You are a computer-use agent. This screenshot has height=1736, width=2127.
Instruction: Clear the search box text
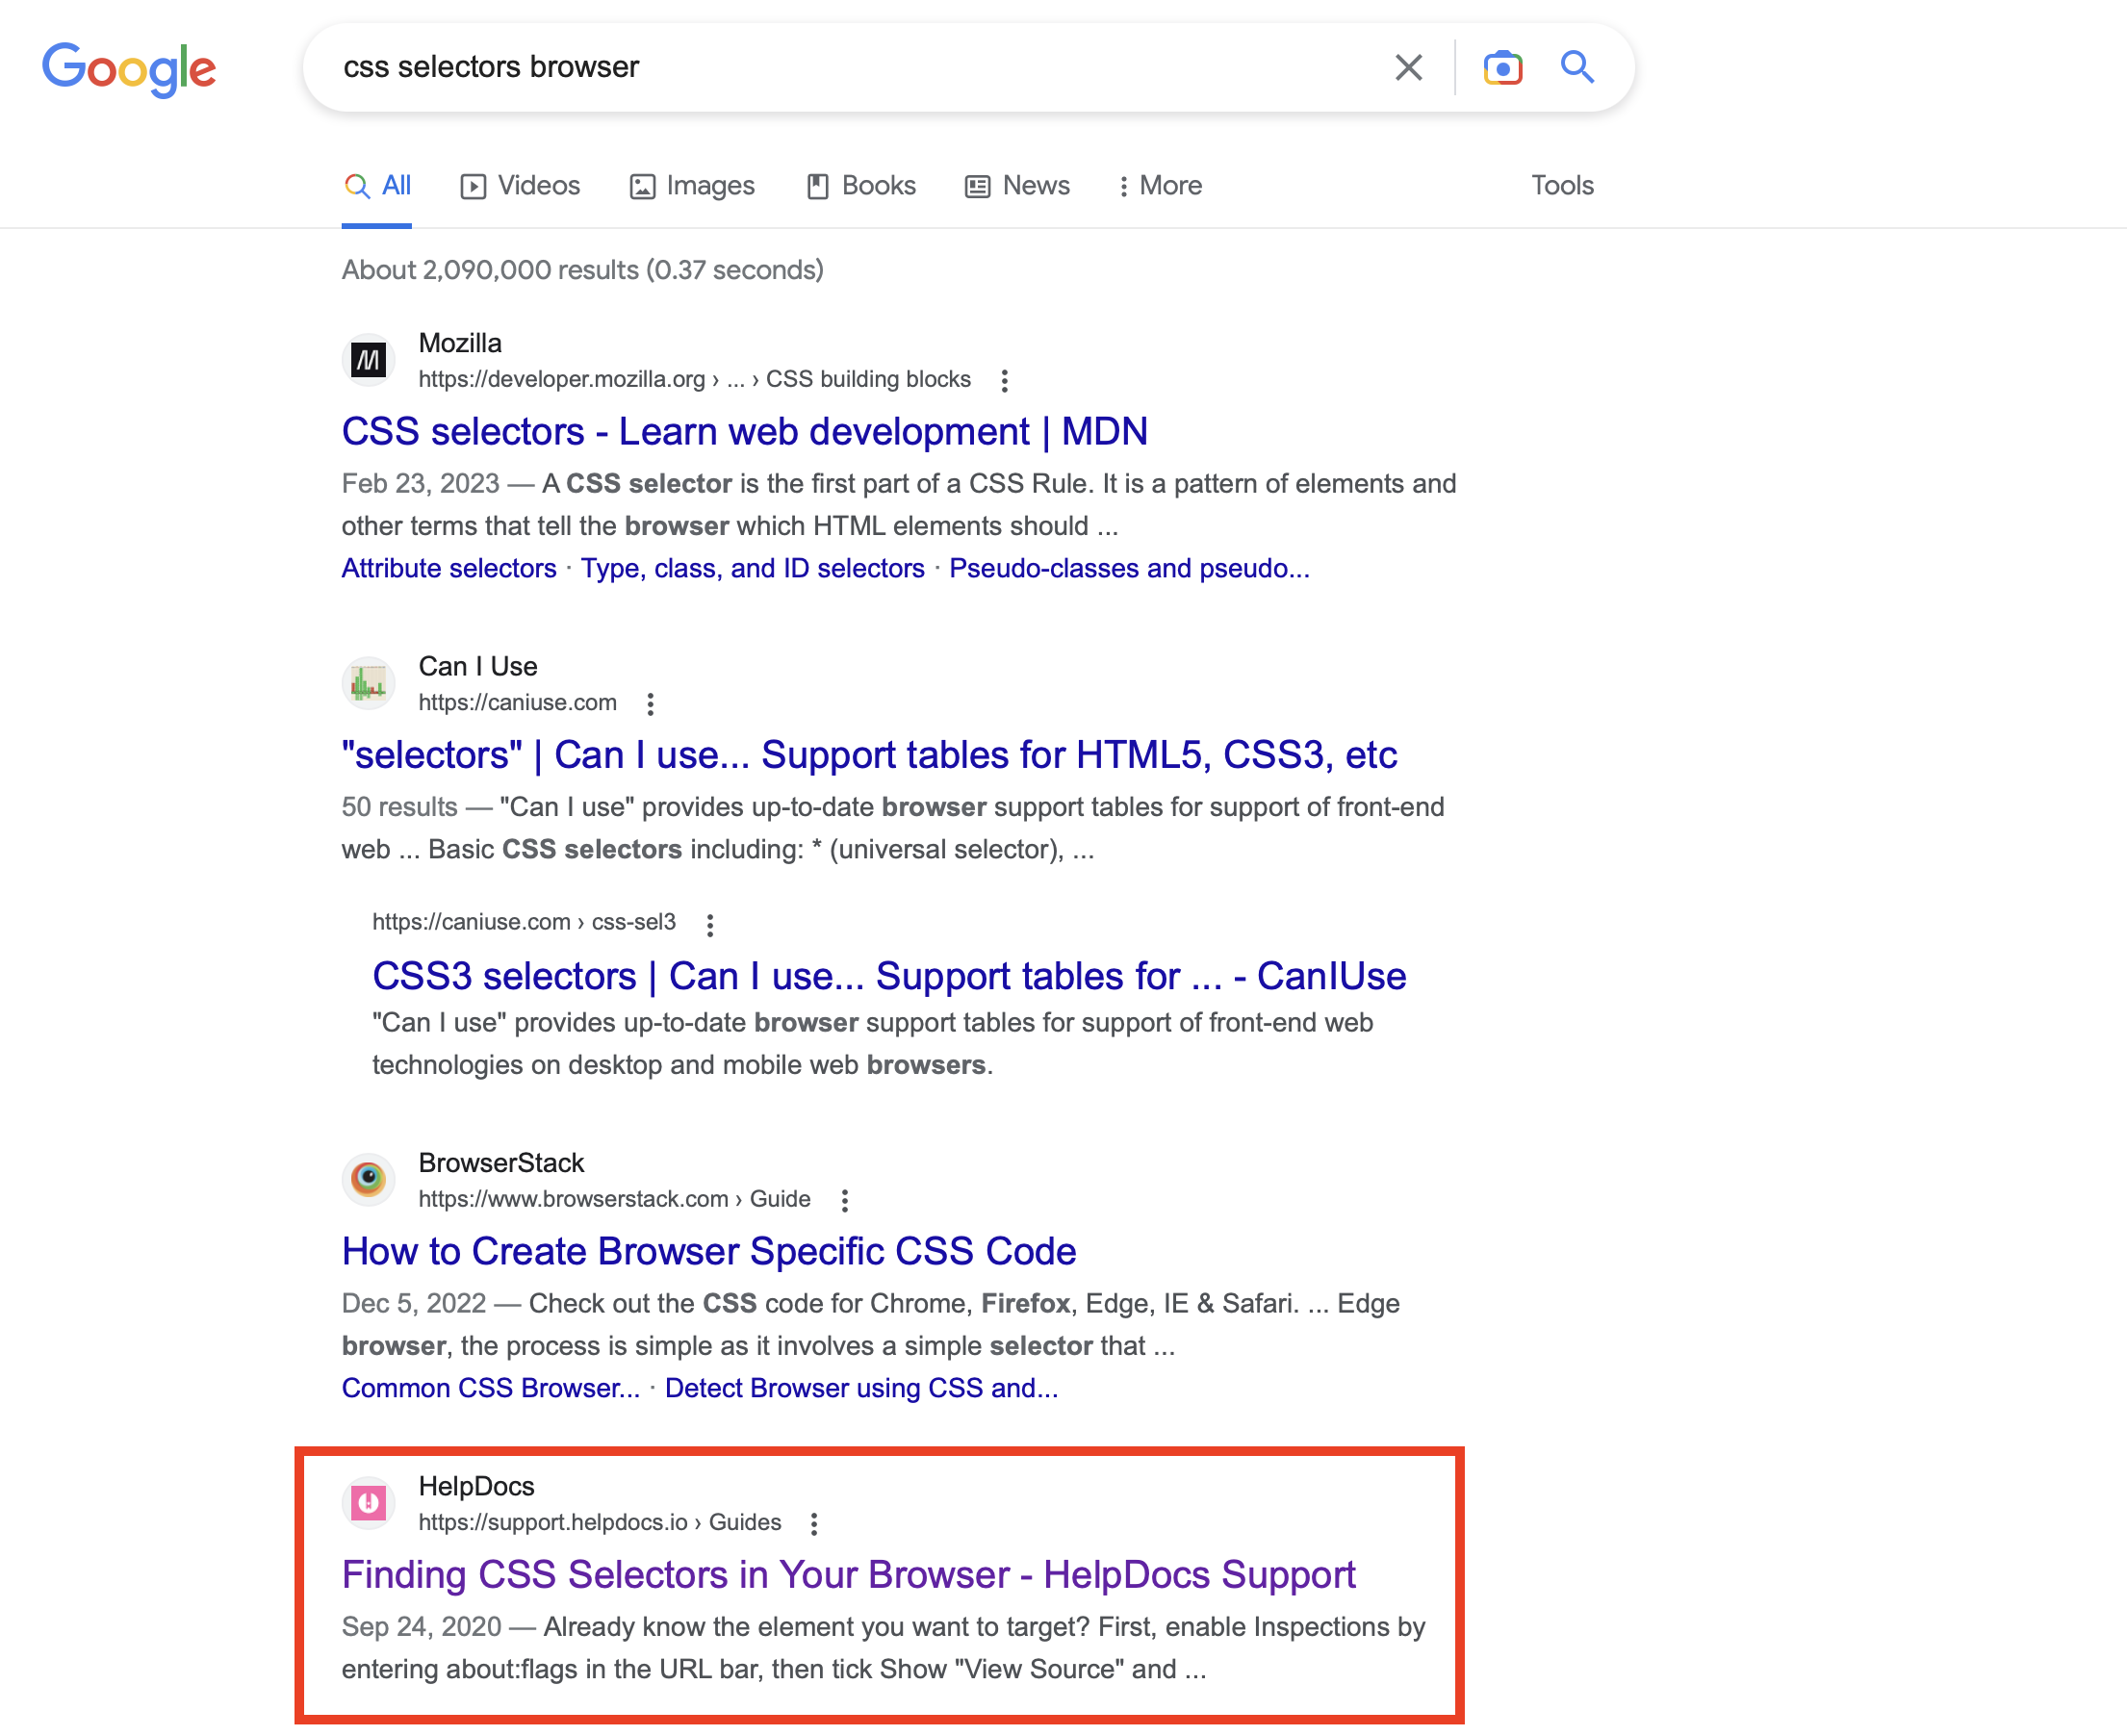point(1408,68)
